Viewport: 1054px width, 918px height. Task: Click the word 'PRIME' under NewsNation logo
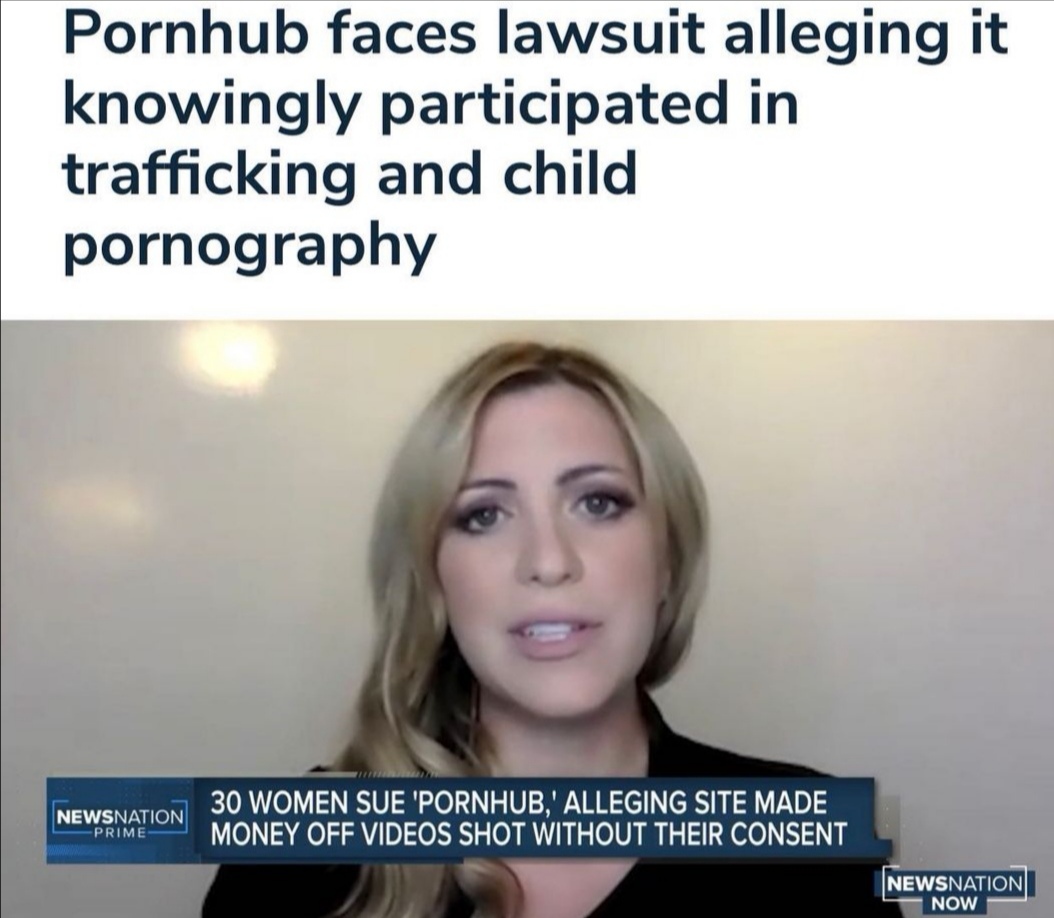[120, 833]
